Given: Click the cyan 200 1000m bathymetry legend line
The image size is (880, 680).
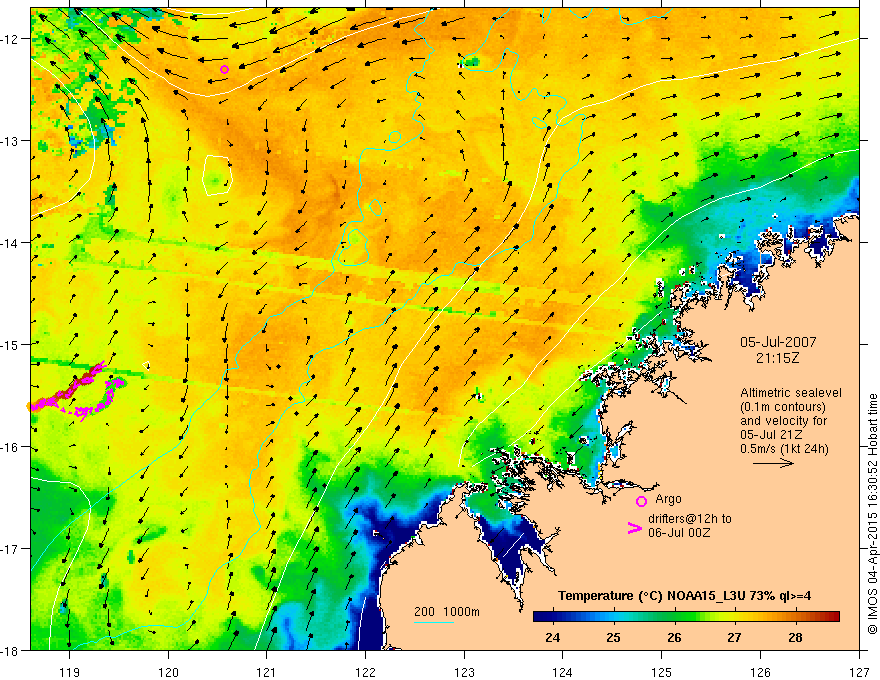Looking at the screenshot, I should [x=434, y=622].
